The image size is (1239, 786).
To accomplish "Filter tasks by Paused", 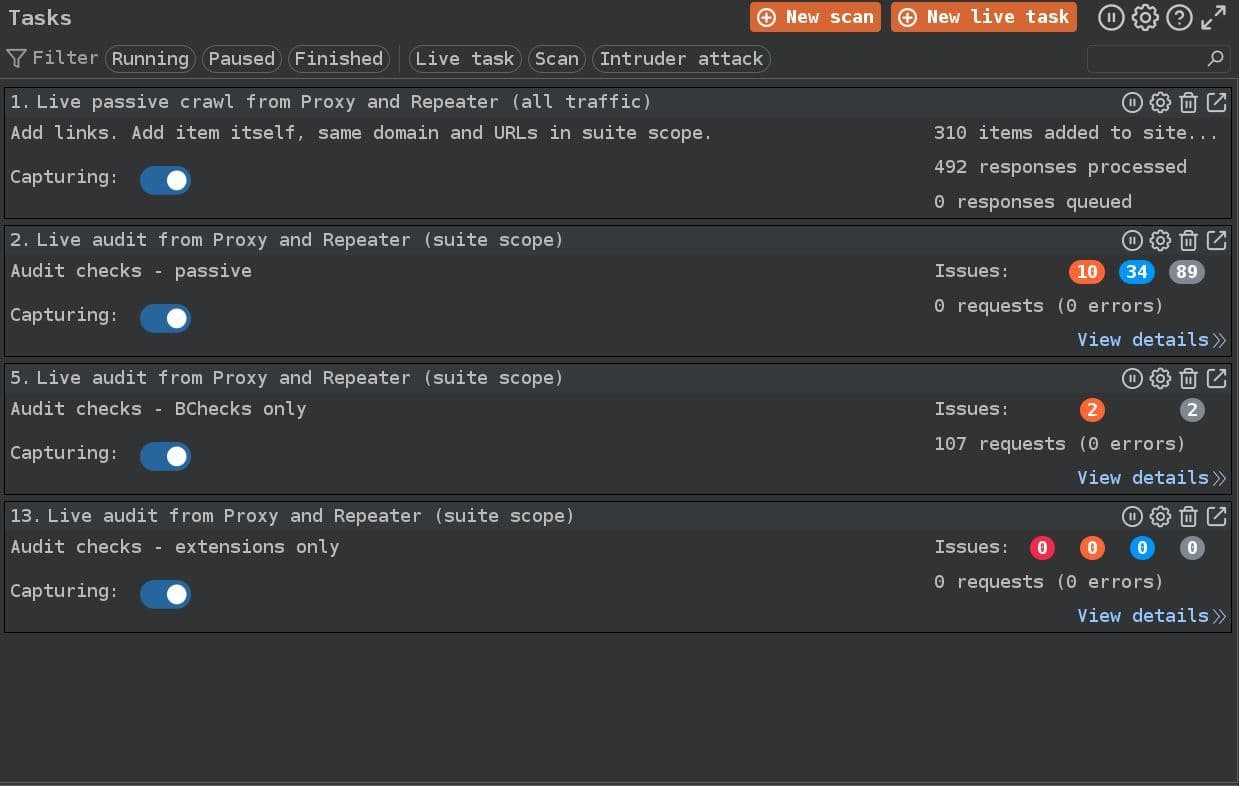I will 241,59.
